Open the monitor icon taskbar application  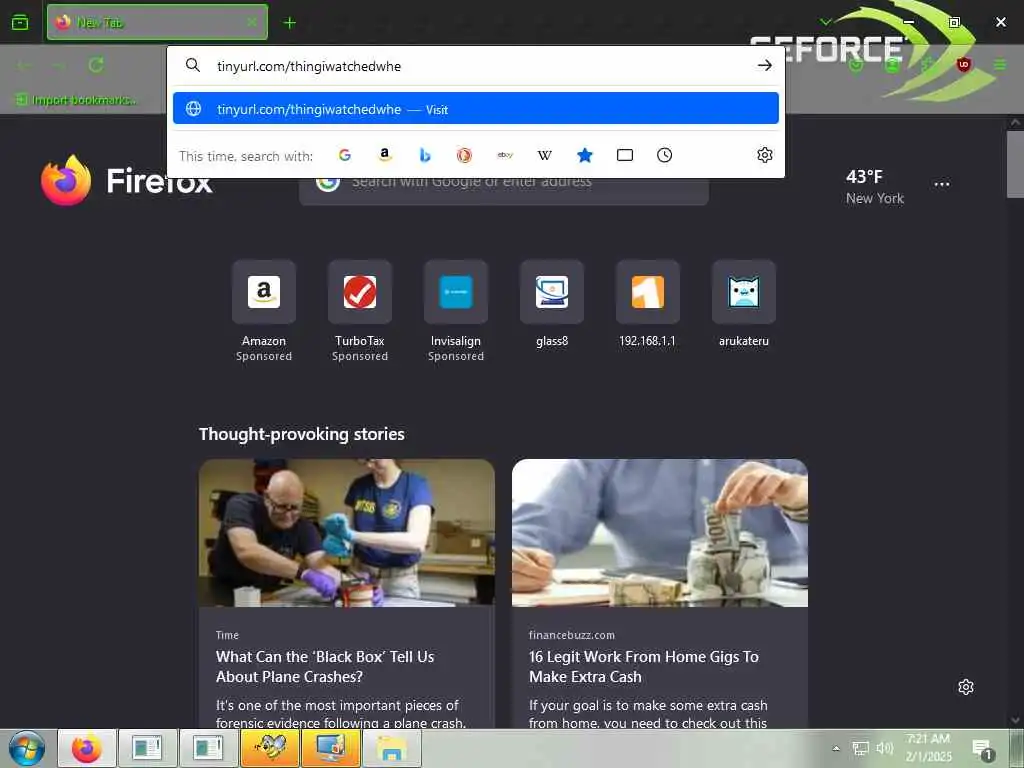click(330, 748)
